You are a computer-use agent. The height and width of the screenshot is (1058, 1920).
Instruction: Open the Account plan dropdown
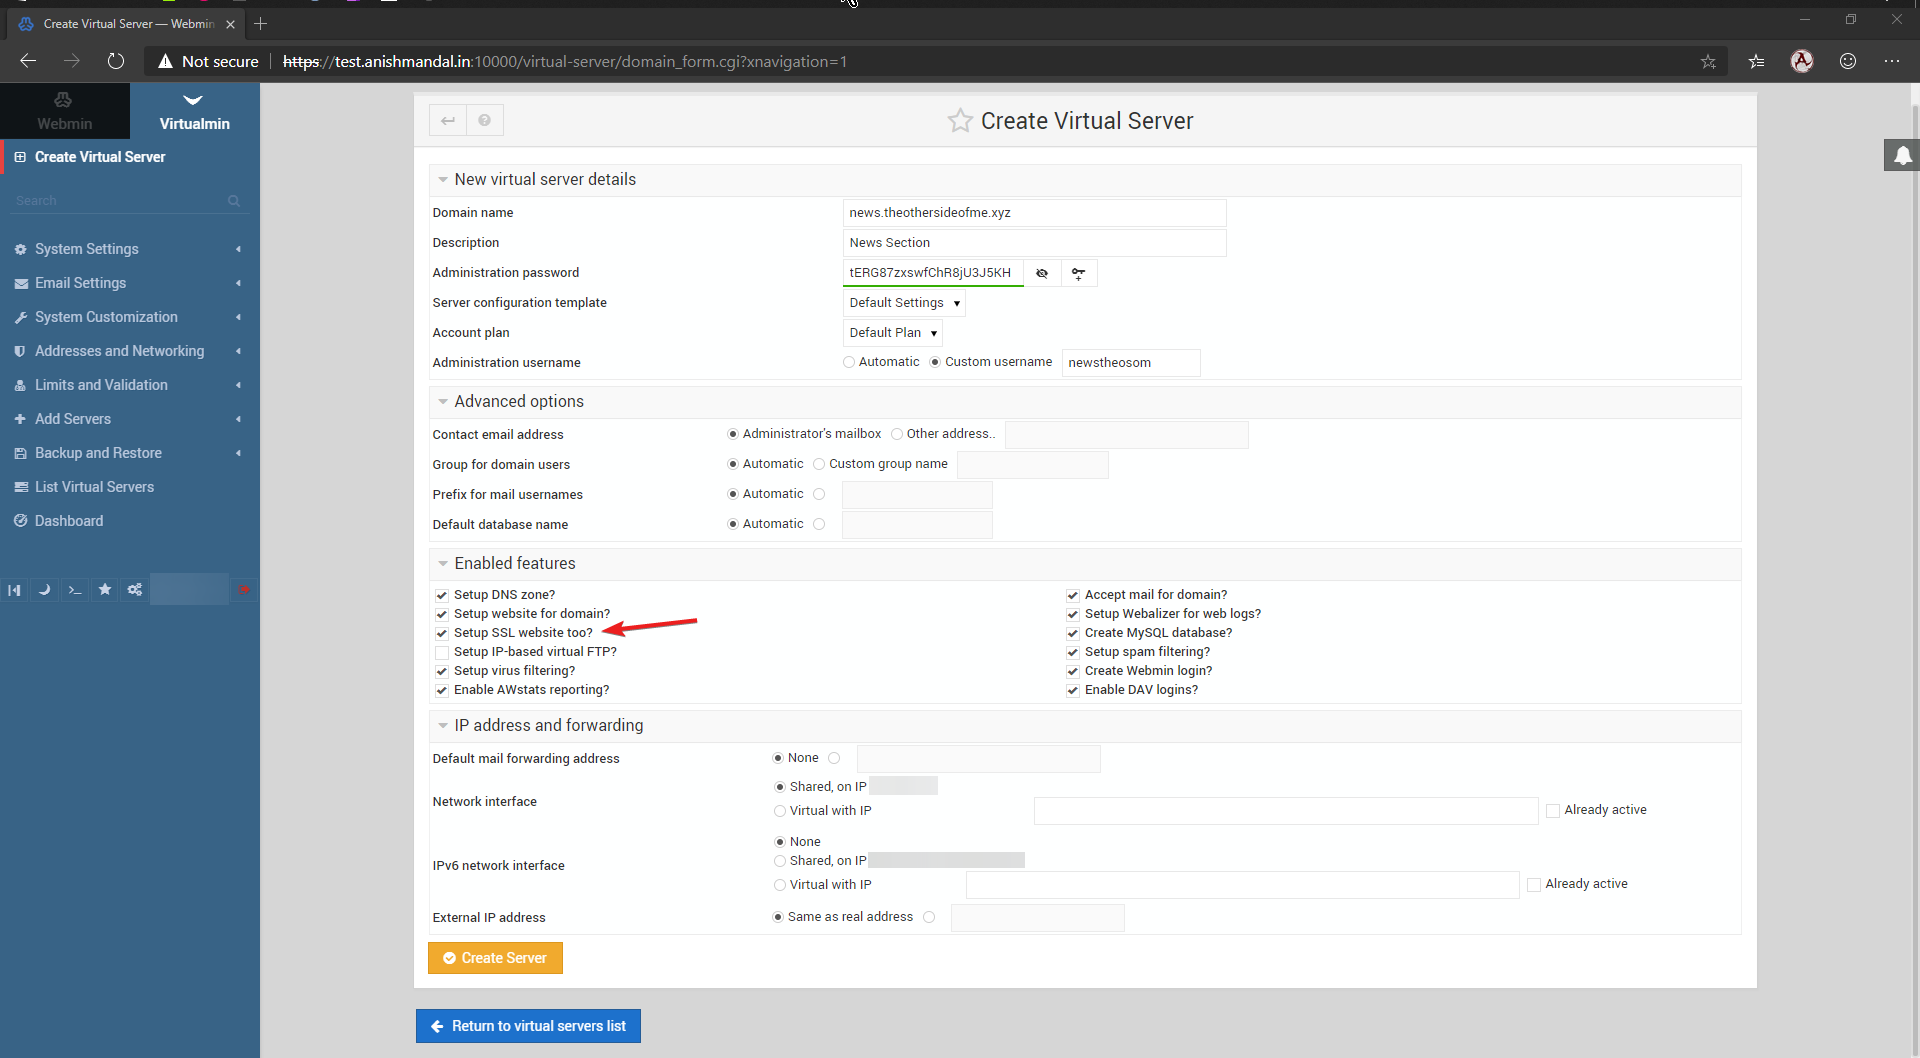coord(892,332)
